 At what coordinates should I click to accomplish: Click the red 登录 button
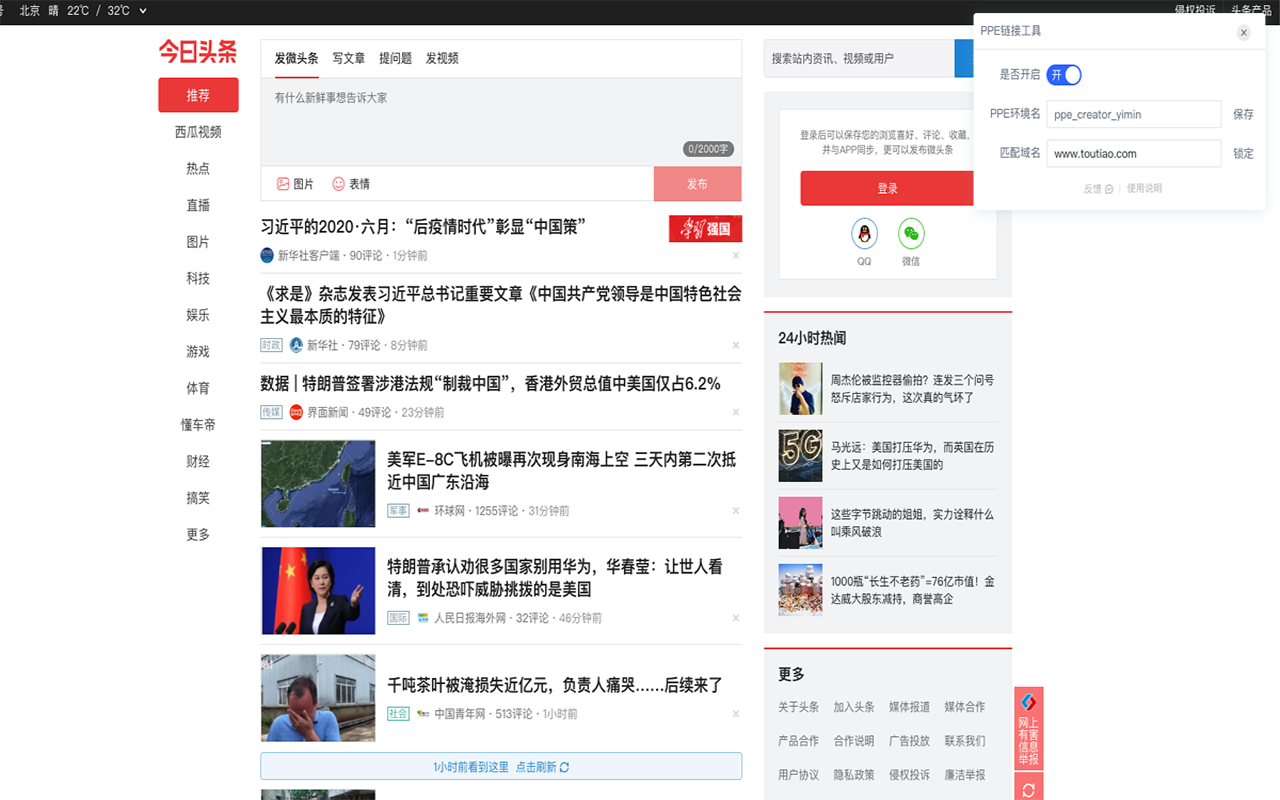[x=887, y=188]
